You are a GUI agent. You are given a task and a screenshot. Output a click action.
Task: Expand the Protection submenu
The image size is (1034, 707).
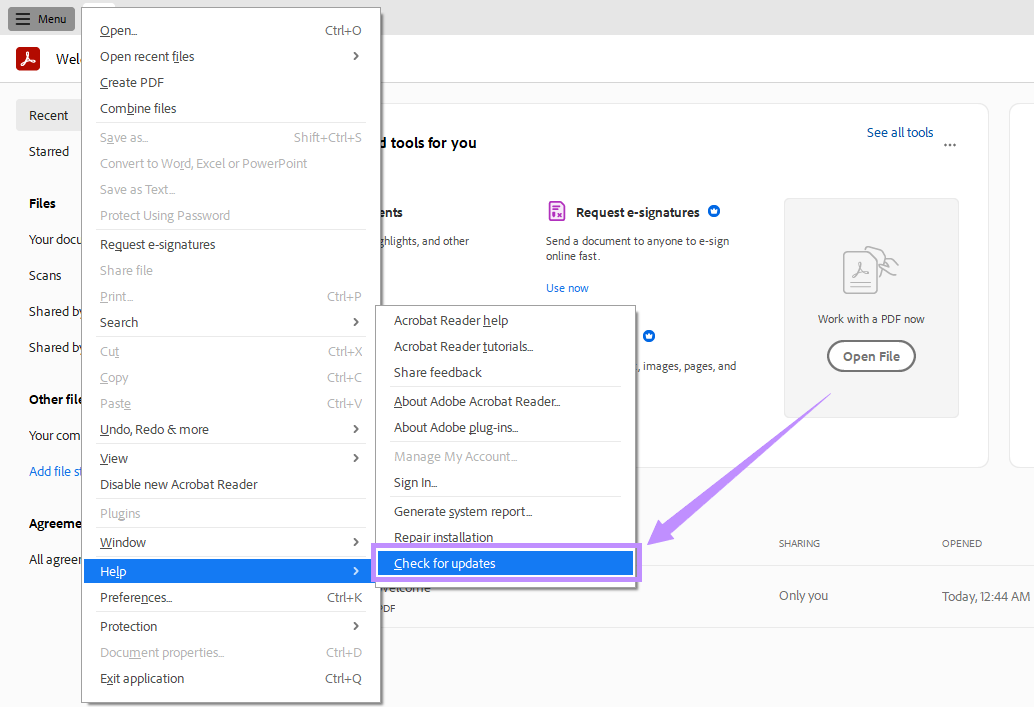356,626
